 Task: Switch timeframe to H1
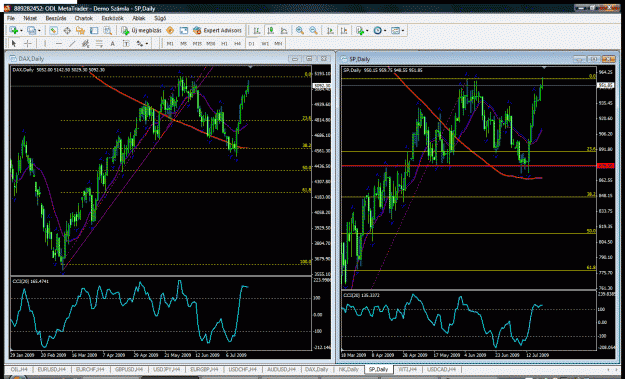(224, 43)
